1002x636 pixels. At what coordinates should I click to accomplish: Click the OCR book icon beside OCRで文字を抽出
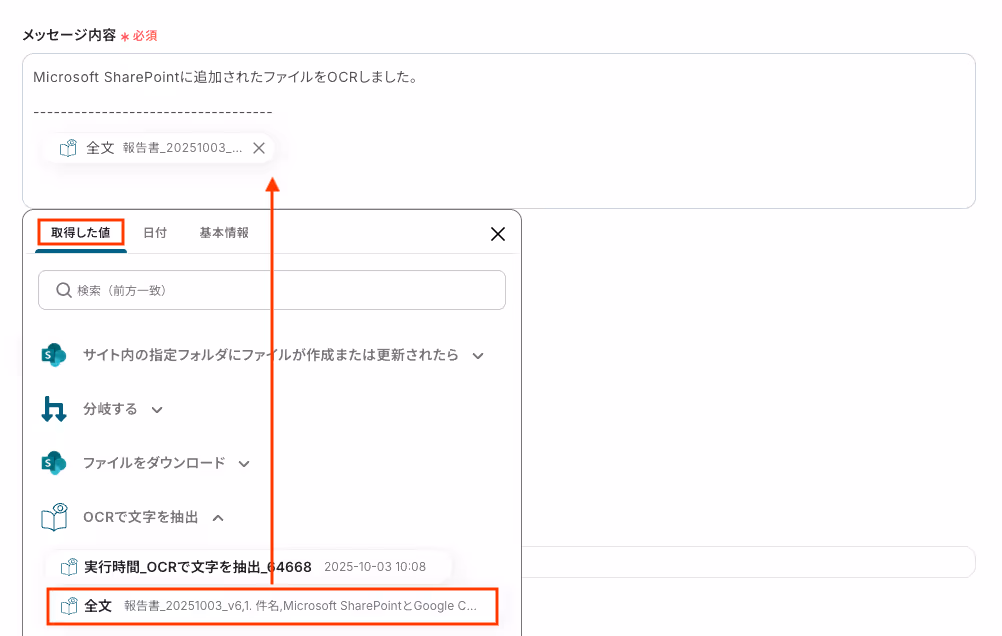[x=54, y=517]
